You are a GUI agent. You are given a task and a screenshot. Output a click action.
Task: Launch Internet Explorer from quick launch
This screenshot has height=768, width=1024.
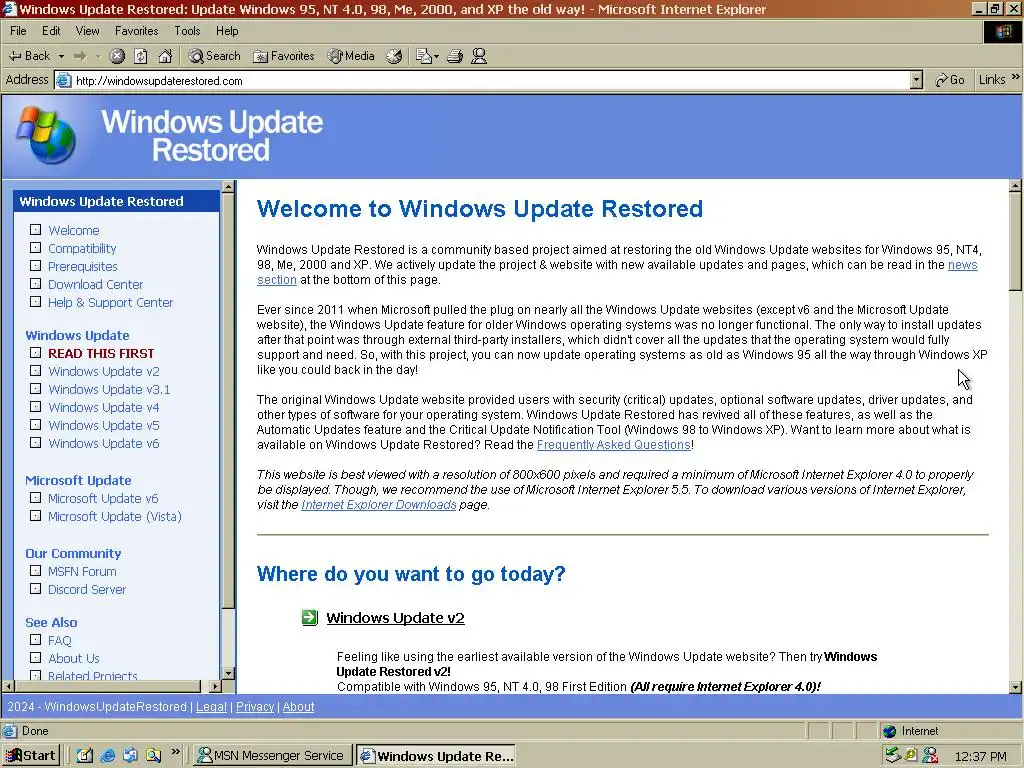pos(108,756)
